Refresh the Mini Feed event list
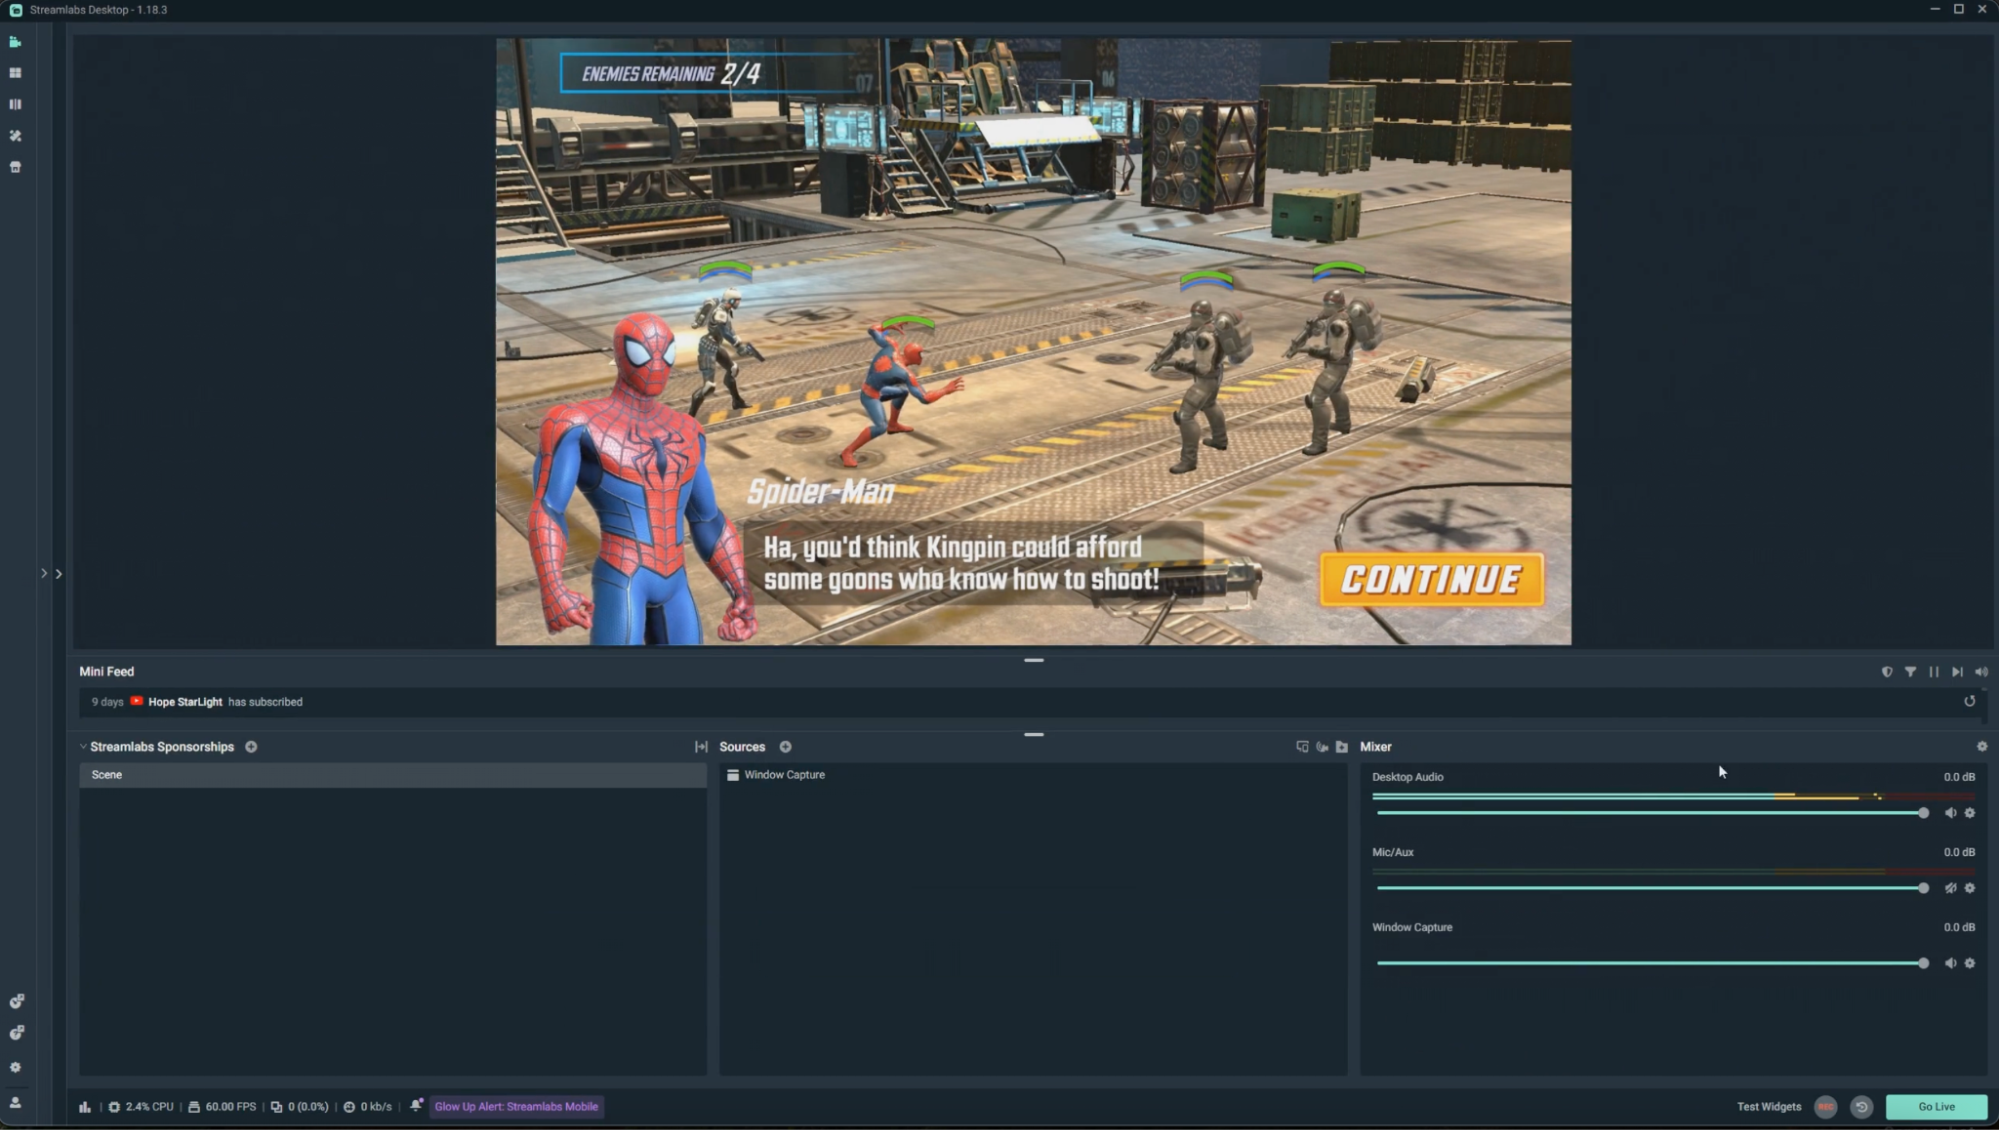This screenshot has height=1131, width=1999. 1969,701
